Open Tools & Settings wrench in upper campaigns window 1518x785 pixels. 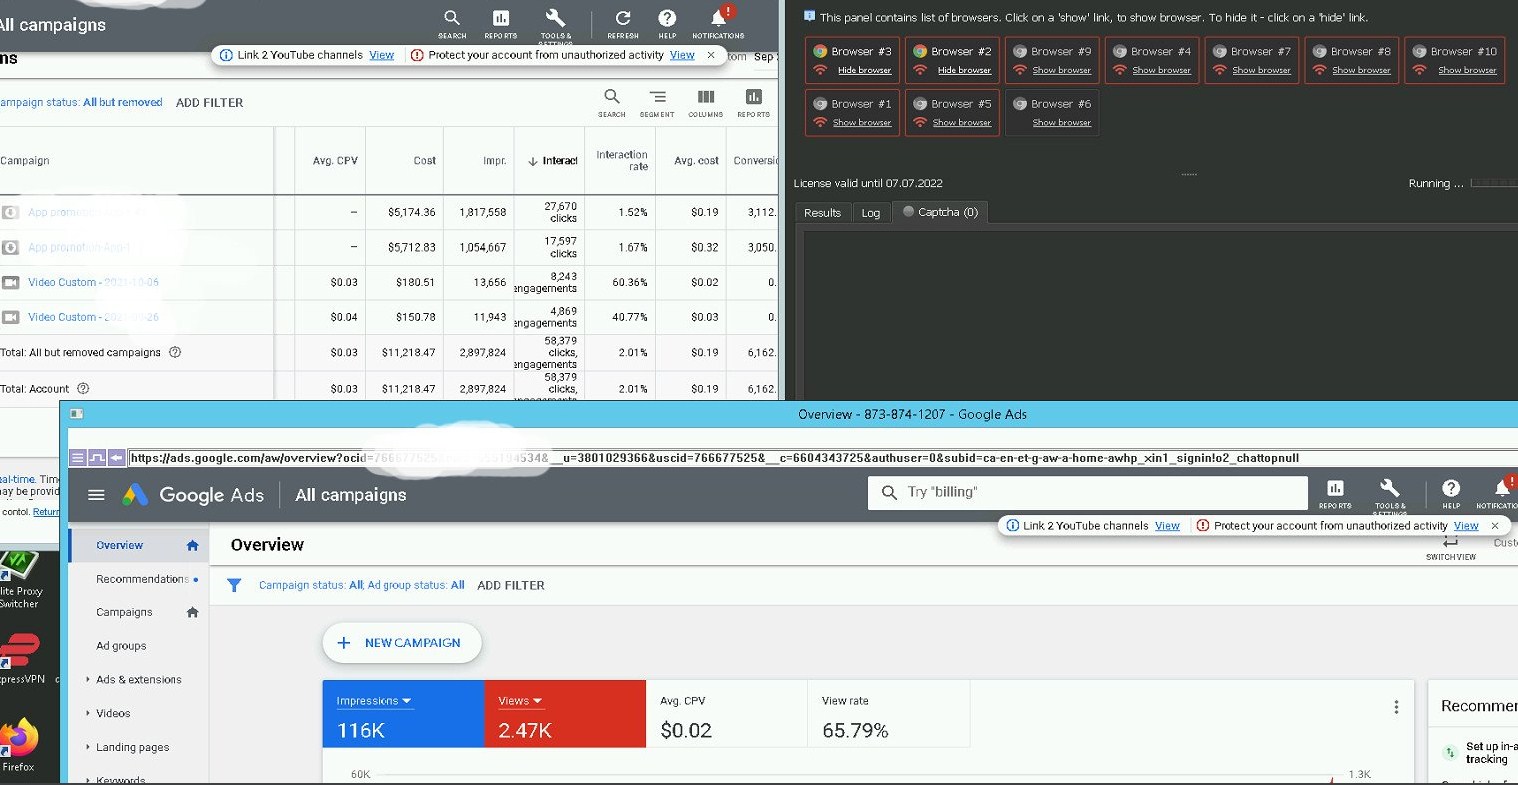coord(555,18)
